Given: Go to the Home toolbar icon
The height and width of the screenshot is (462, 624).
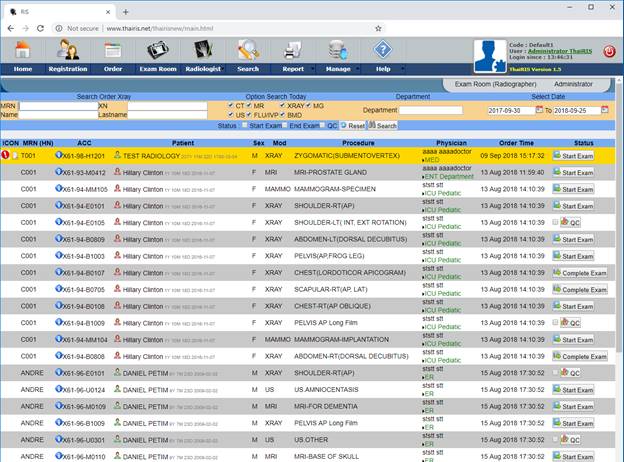Looking at the screenshot, I should click(22, 51).
